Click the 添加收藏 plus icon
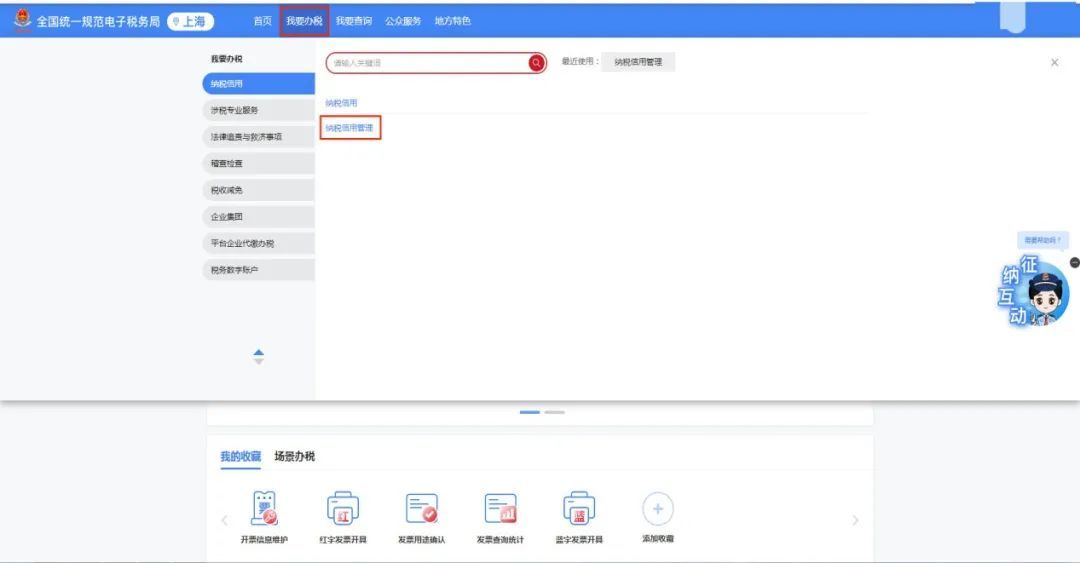The image size is (1080, 563). tap(657, 509)
